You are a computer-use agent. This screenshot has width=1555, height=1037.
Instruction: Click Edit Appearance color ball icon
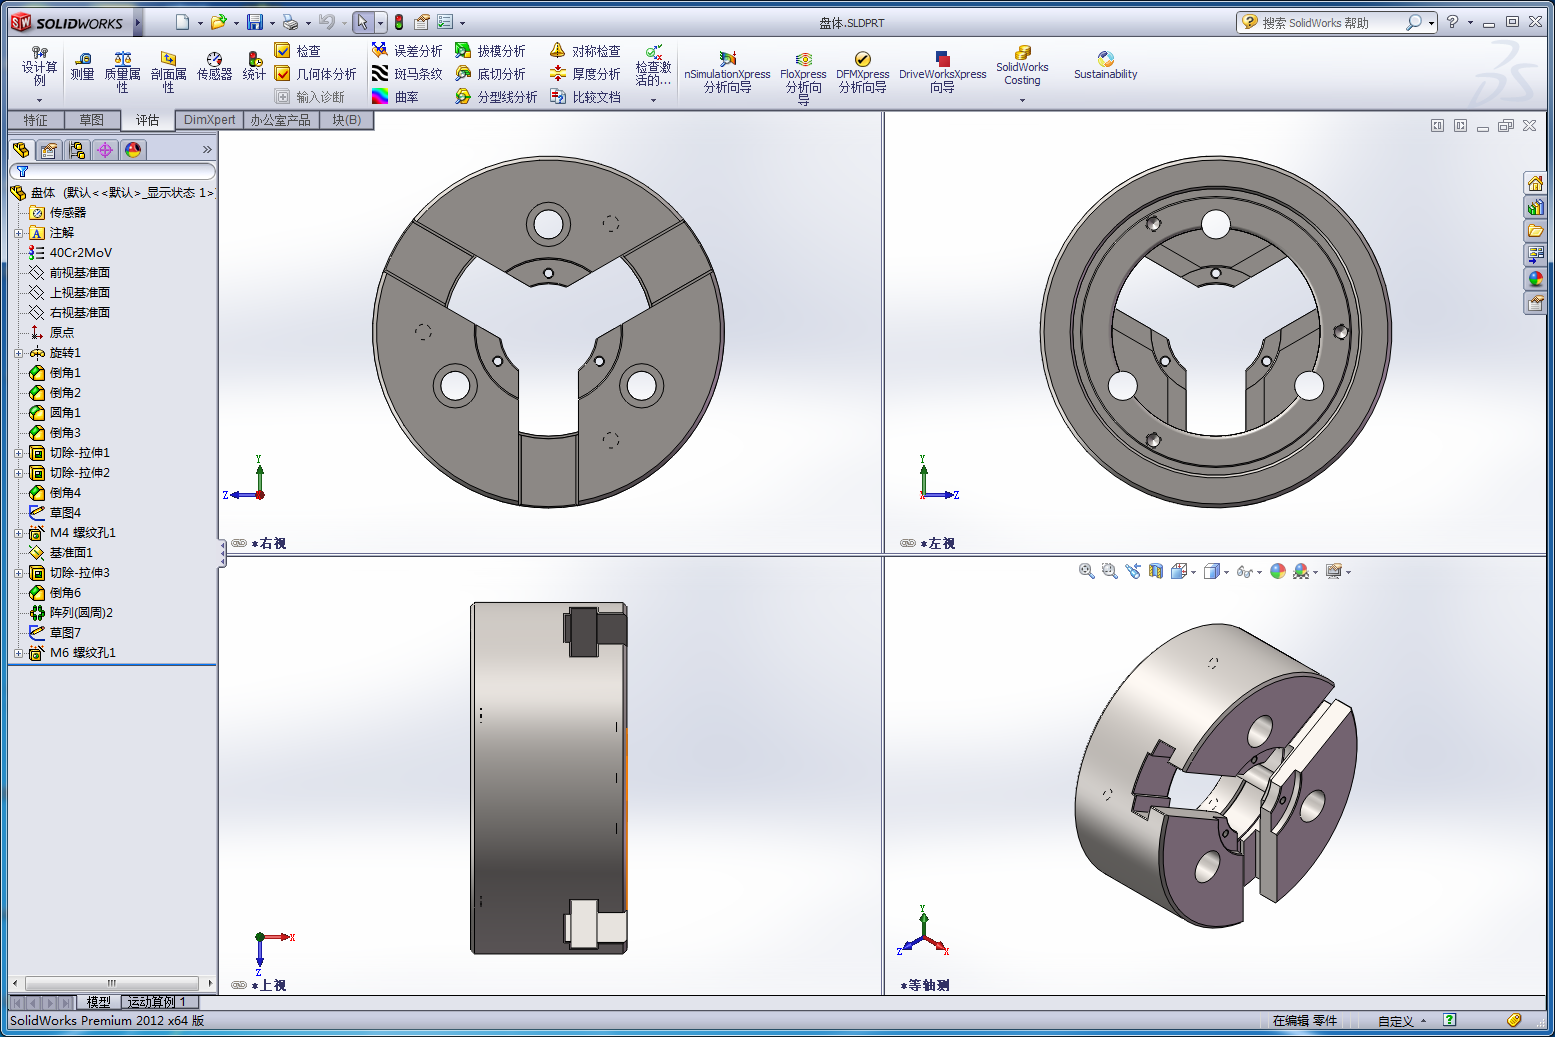[1278, 571]
